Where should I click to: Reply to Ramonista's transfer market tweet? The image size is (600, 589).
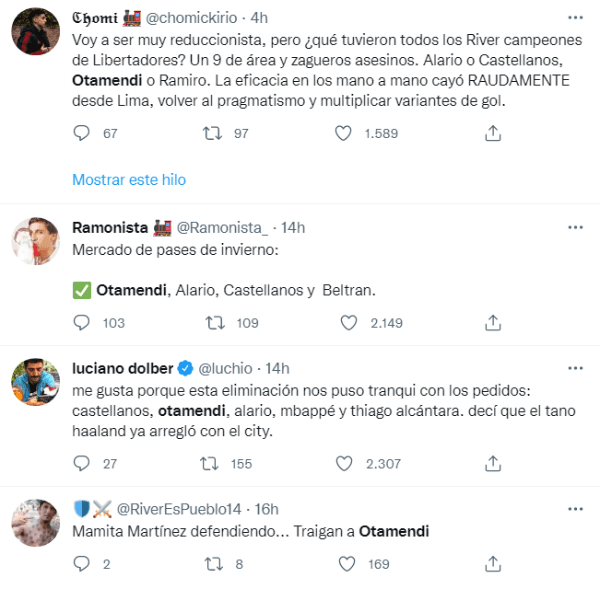(83, 323)
